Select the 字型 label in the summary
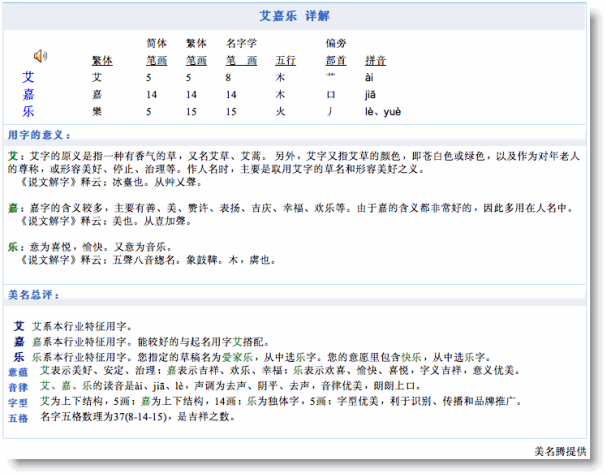Viewport: 606px width, 475px height. pos(18,401)
